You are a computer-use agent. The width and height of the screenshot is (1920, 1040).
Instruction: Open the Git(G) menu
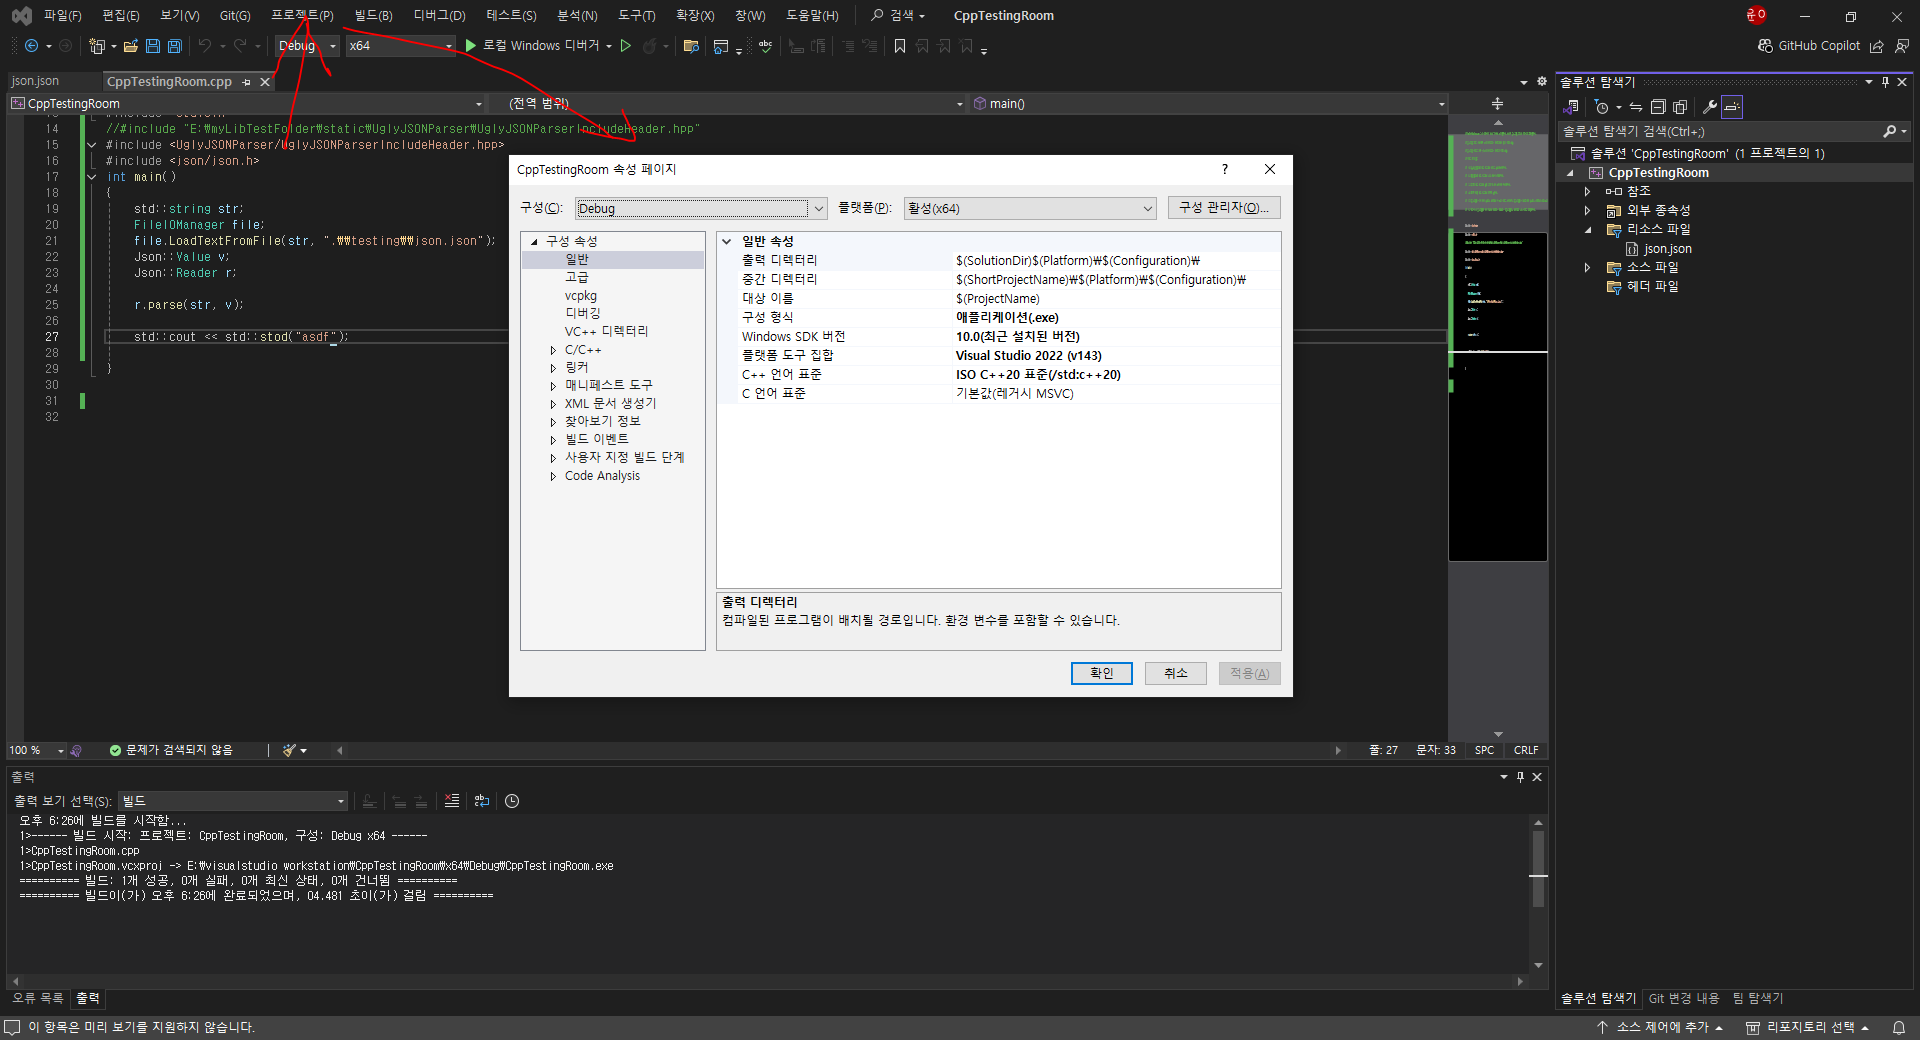(235, 15)
